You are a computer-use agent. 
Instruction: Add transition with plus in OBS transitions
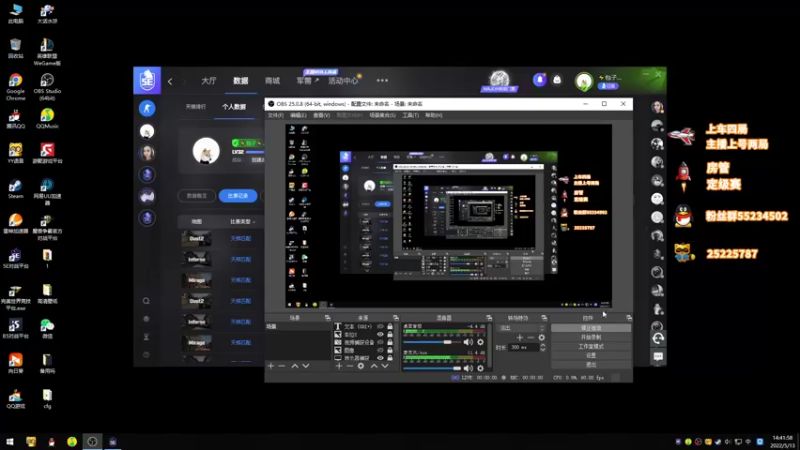coord(519,337)
